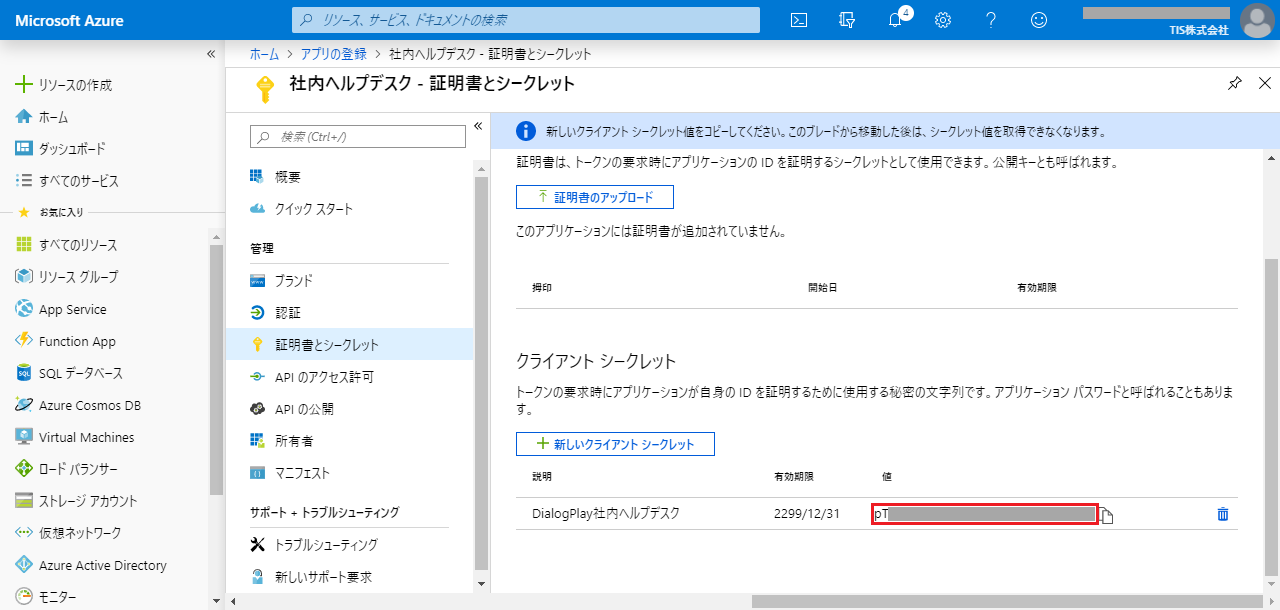Collapse the left portal sidebar

point(211,53)
